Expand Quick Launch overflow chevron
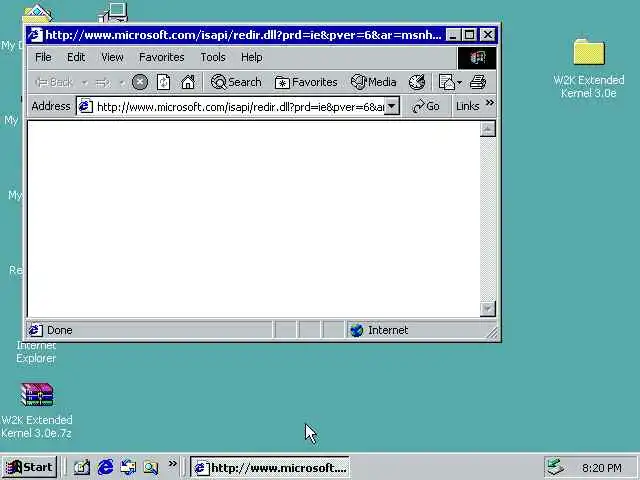This screenshot has width=640, height=480. point(172,463)
